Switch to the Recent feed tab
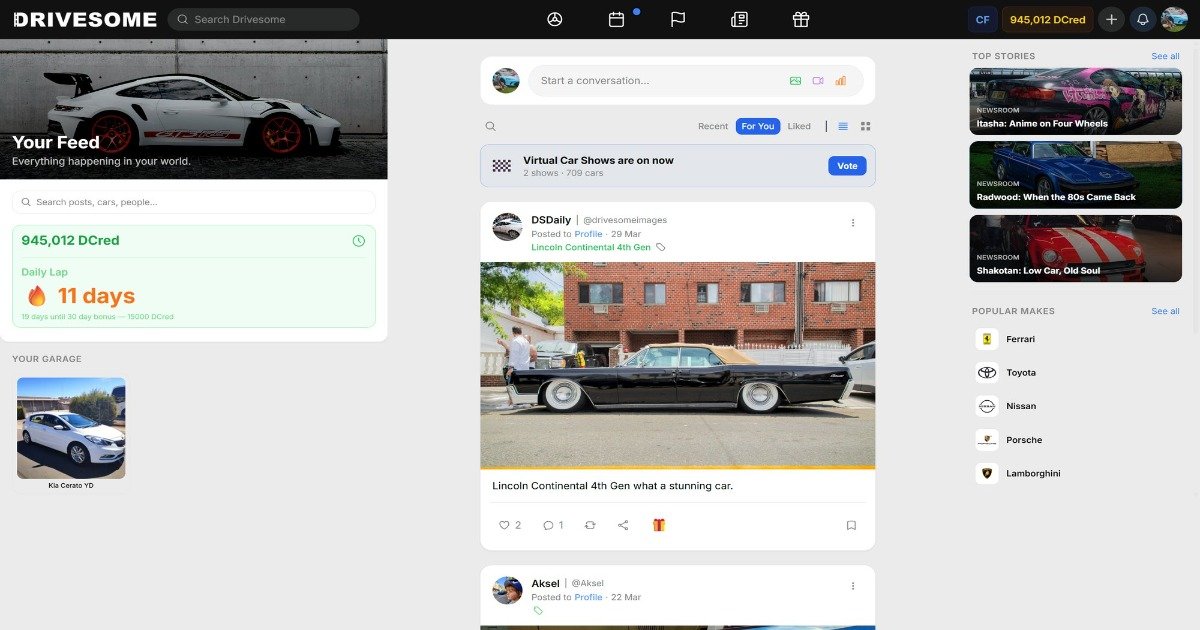The image size is (1200, 630). (713, 126)
